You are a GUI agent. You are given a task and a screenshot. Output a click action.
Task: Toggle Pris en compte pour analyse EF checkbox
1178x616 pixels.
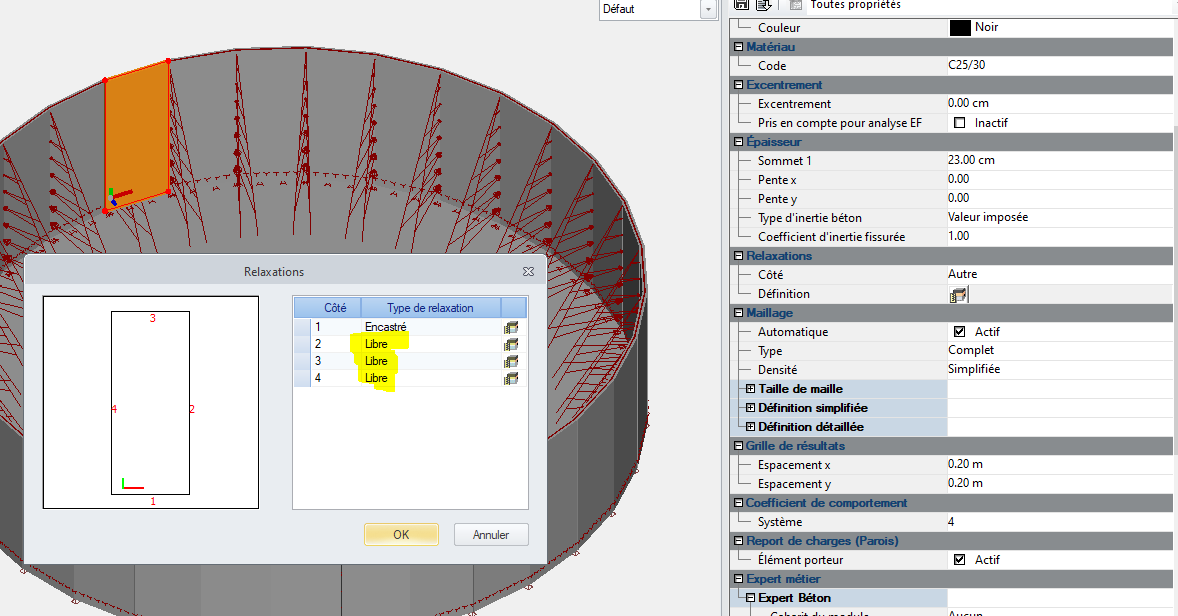coord(959,122)
